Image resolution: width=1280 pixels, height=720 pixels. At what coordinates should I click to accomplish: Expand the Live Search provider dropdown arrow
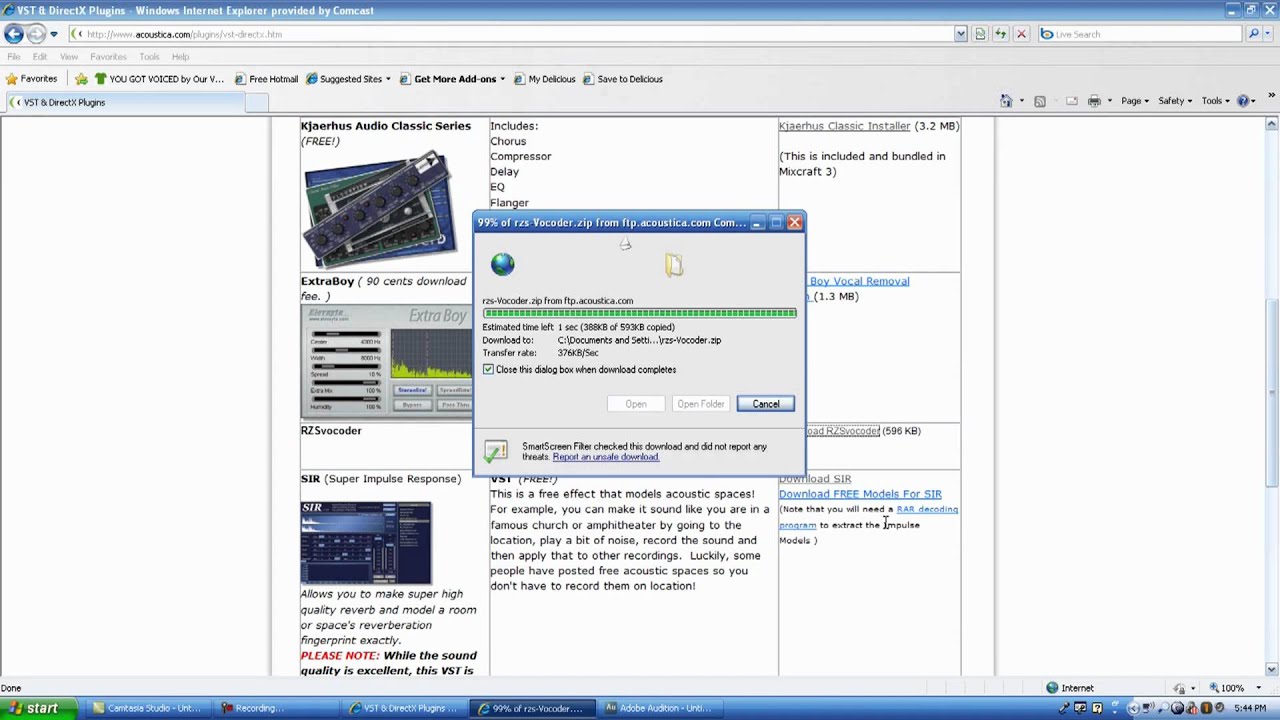(x=1268, y=34)
